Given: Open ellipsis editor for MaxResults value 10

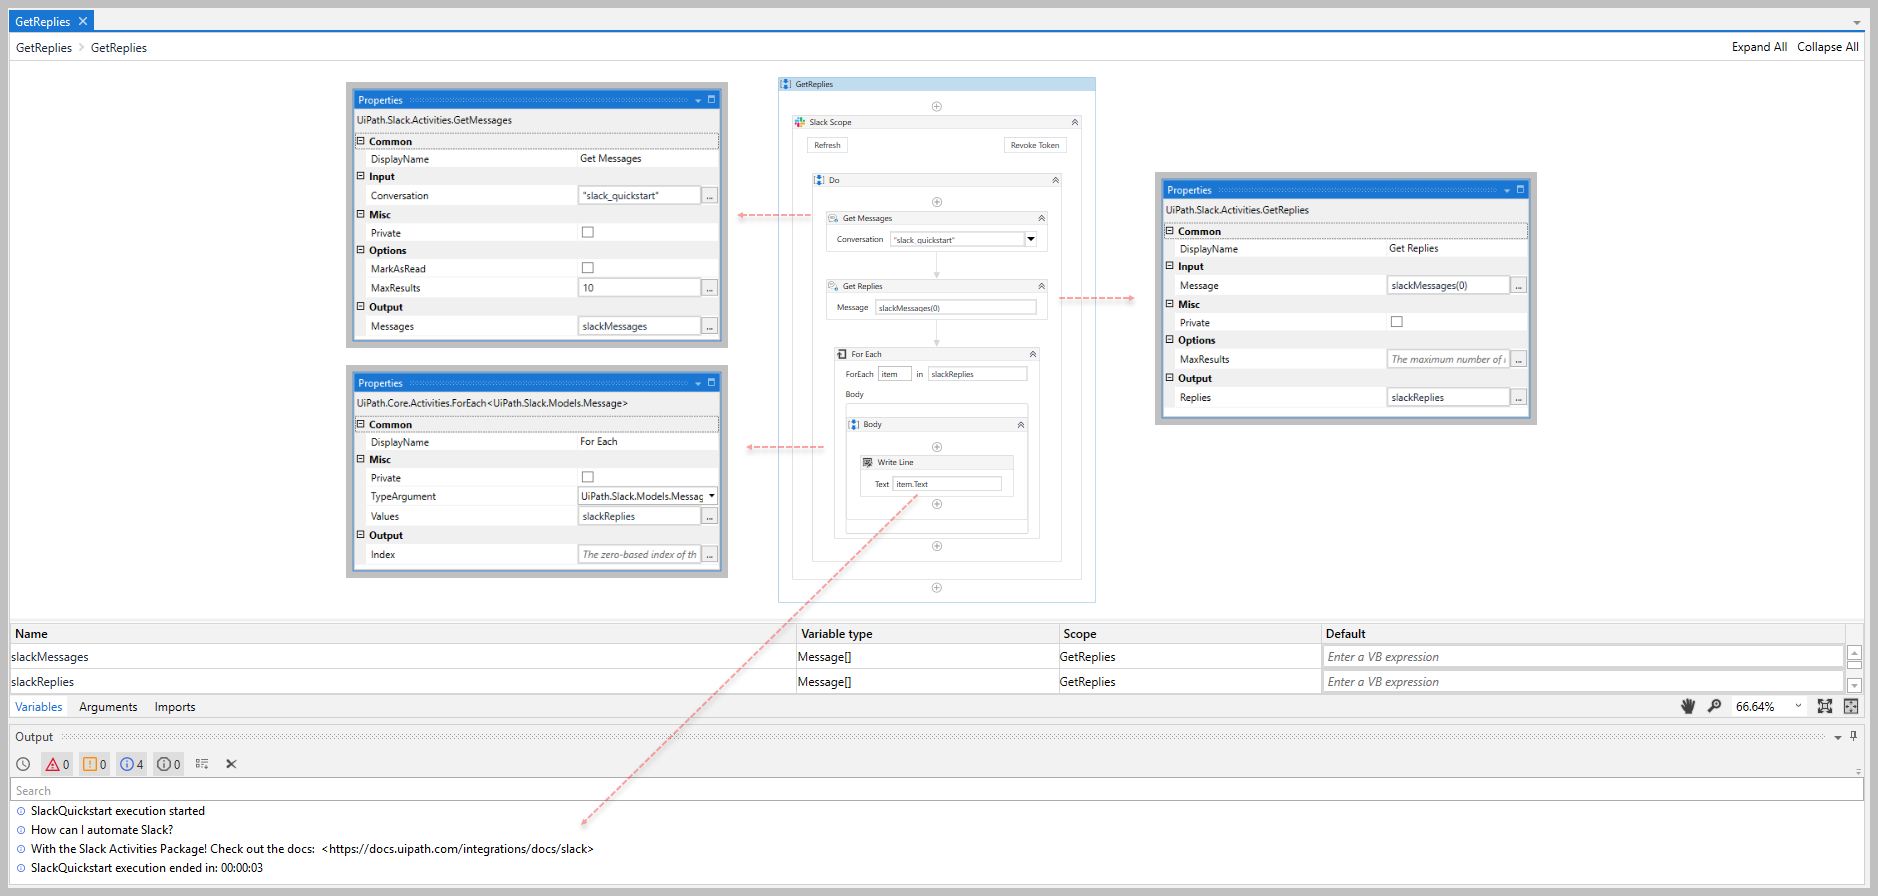Looking at the screenshot, I should pos(710,288).
